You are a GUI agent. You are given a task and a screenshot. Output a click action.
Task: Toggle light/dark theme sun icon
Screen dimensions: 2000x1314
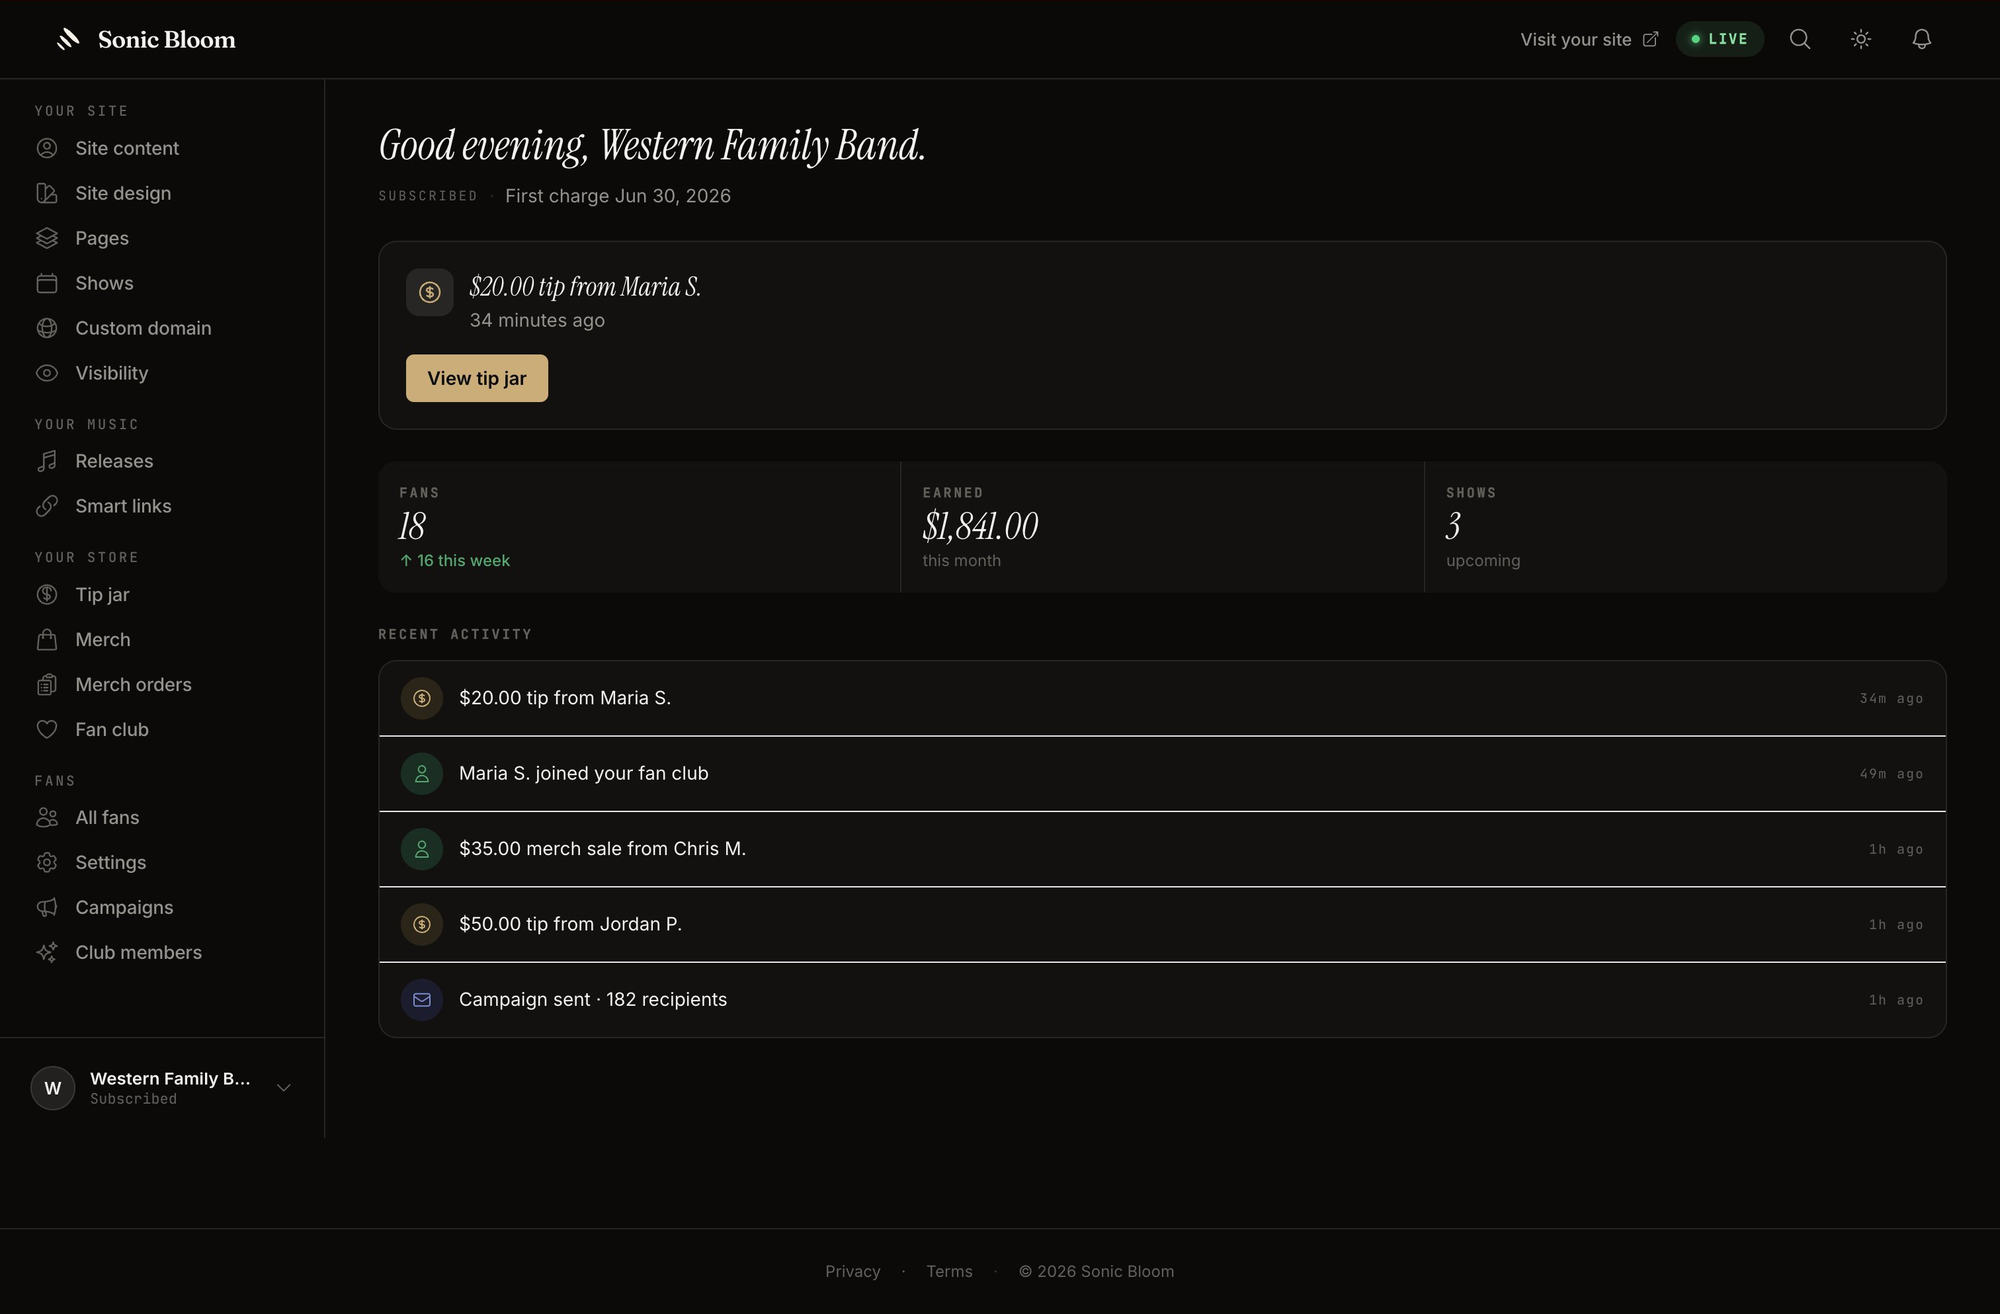[1861, 39]
